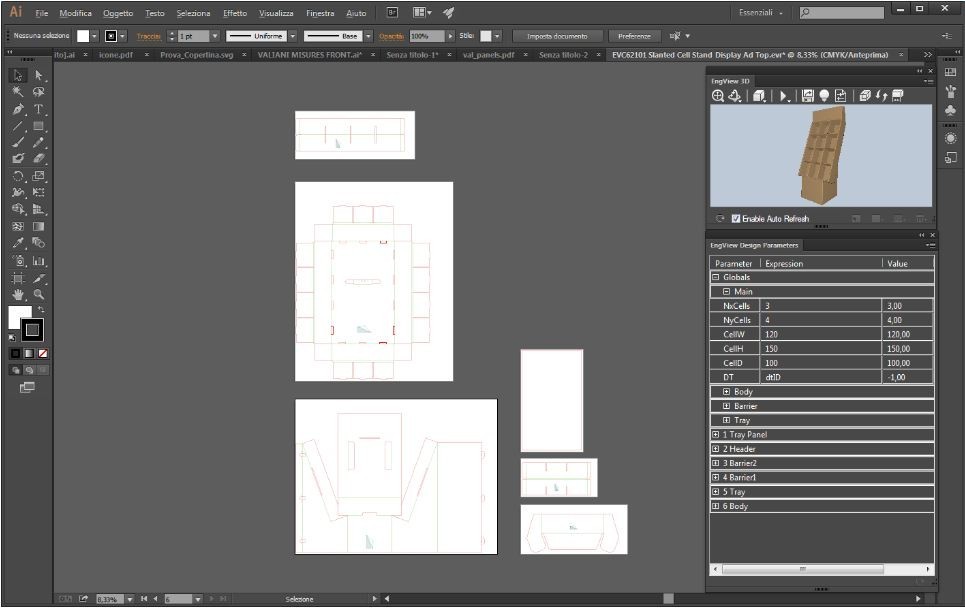
Task: Open the Effetto menu
Action: point(235,14)
